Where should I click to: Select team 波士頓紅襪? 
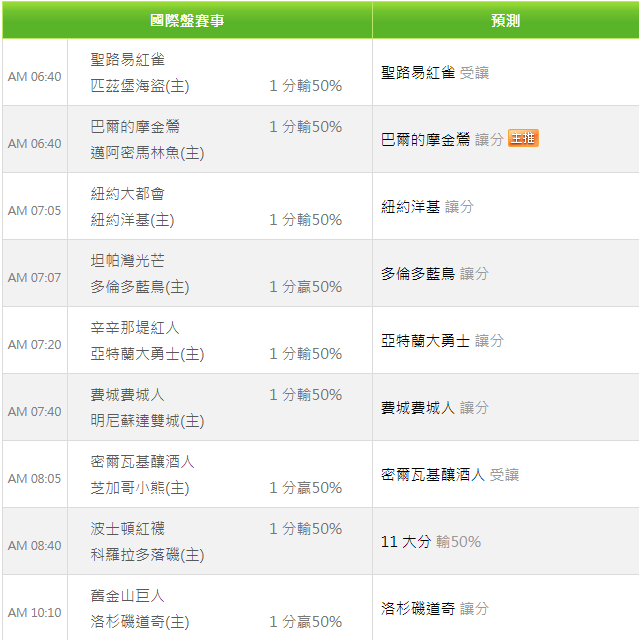[128, 529]
